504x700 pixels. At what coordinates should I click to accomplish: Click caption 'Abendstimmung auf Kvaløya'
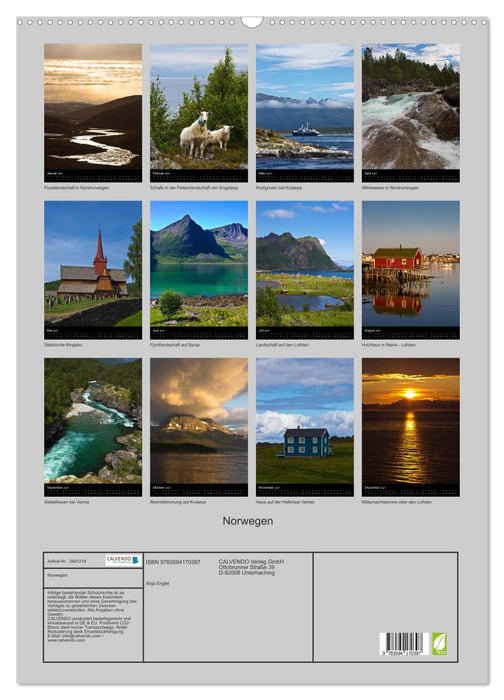point(178,502)
